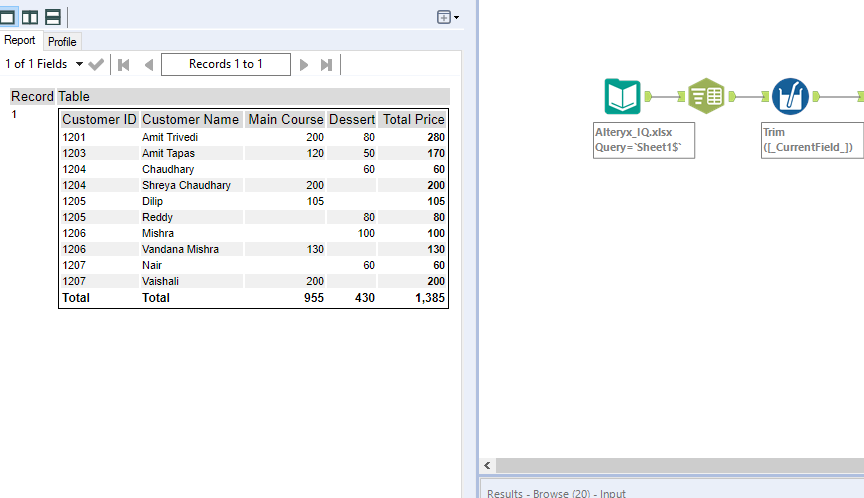This screenshot has width=864, height=498.
Task: Click the Trim CurrentField annotation box
Action: [812, 140]
